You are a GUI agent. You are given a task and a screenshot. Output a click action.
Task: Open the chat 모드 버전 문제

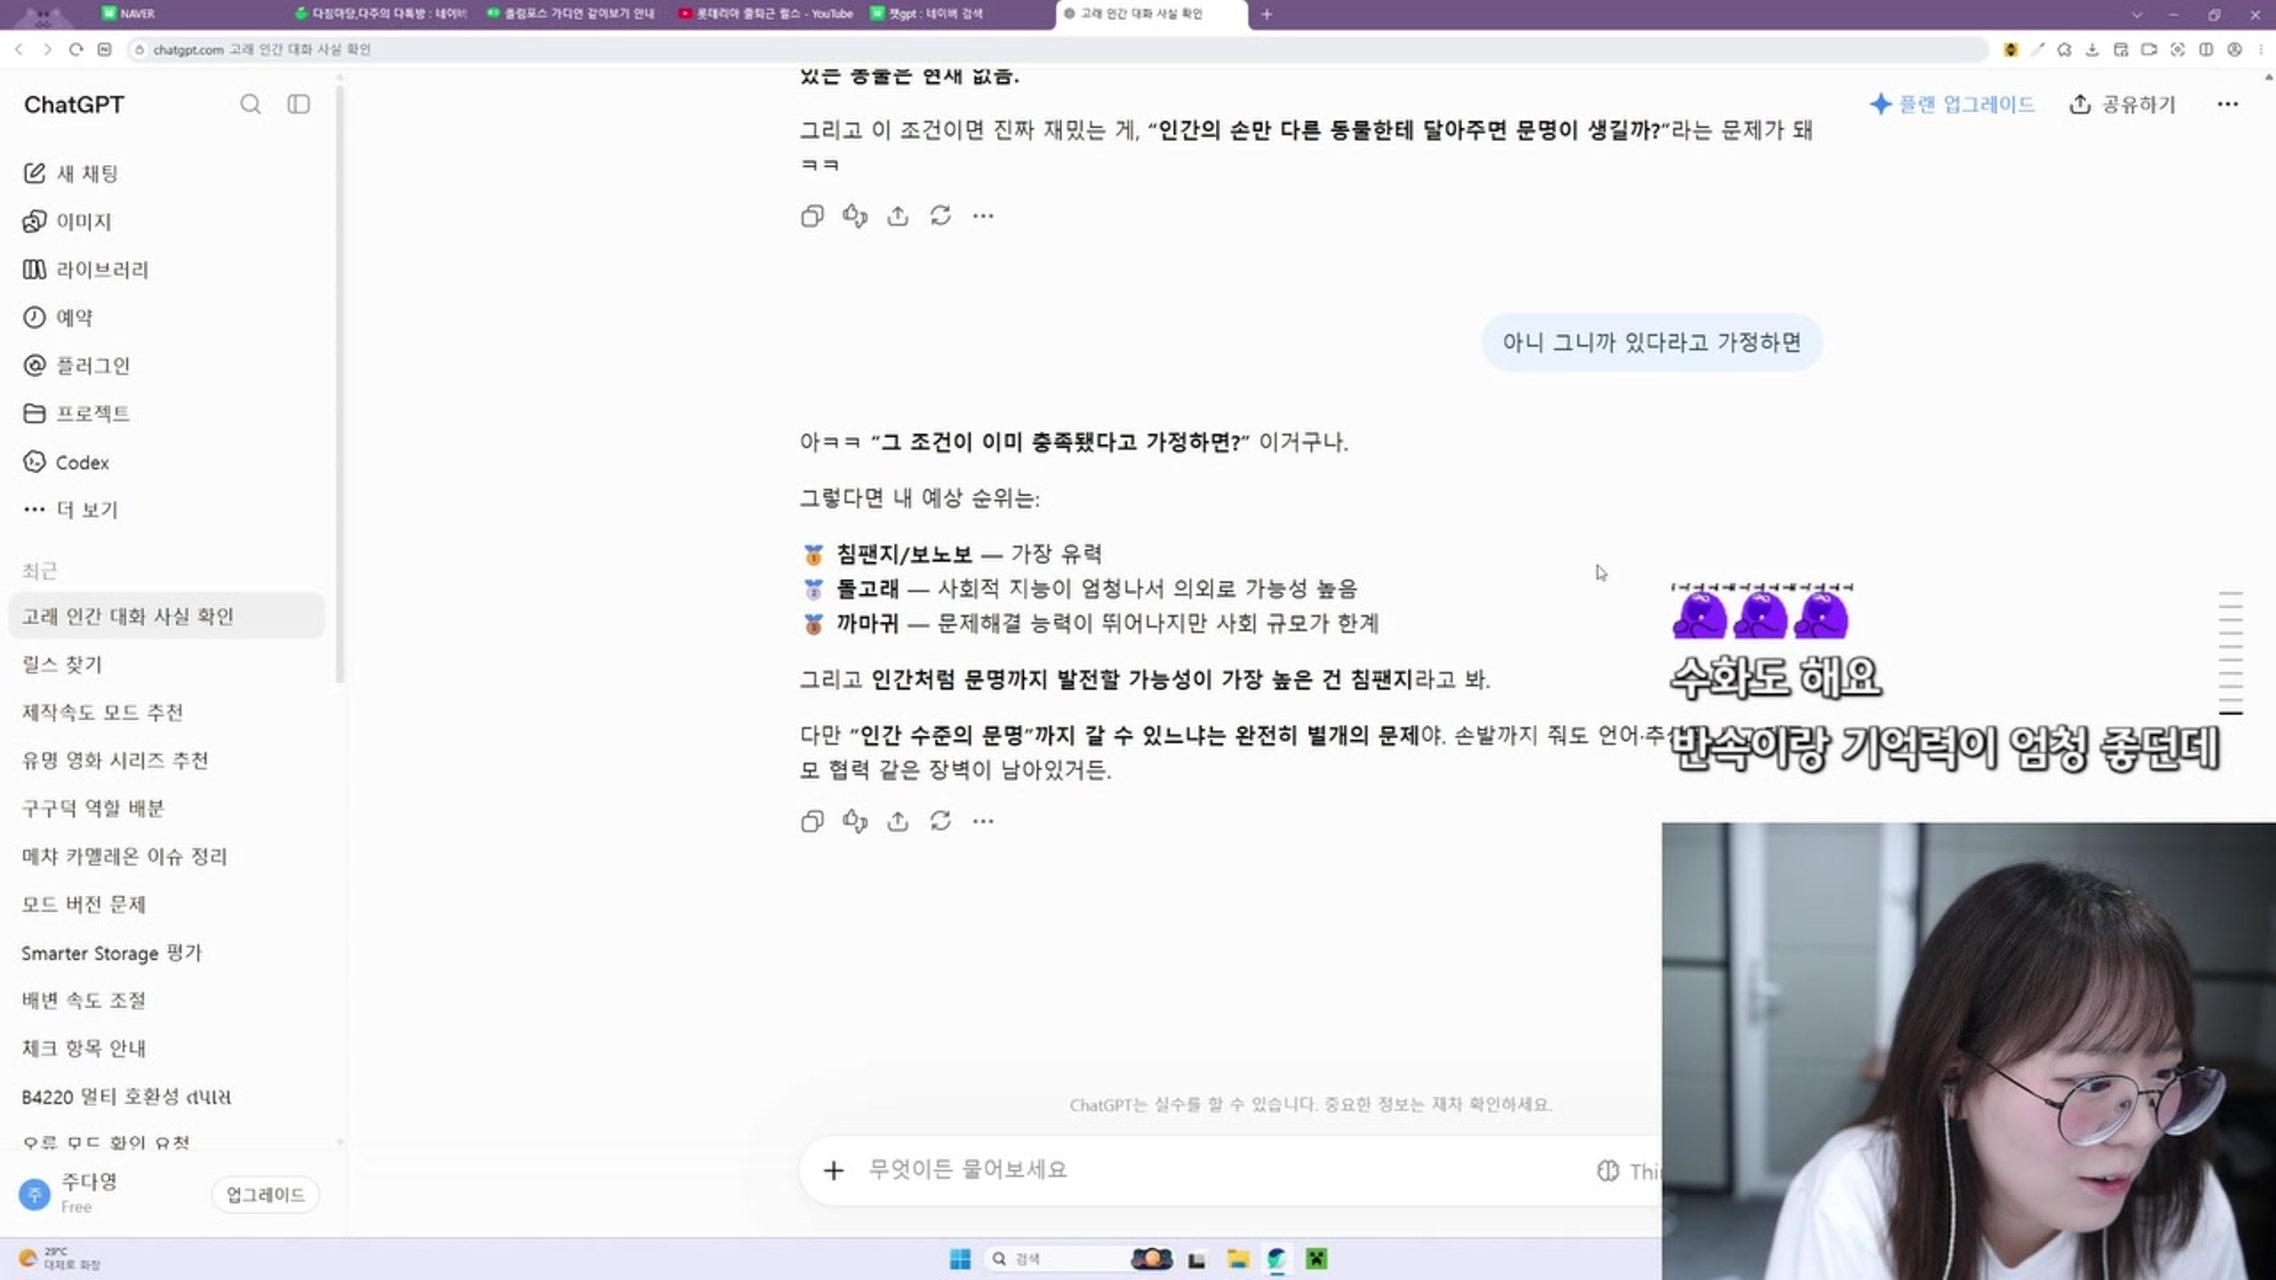pyautogui.click(x=166, y=904)
